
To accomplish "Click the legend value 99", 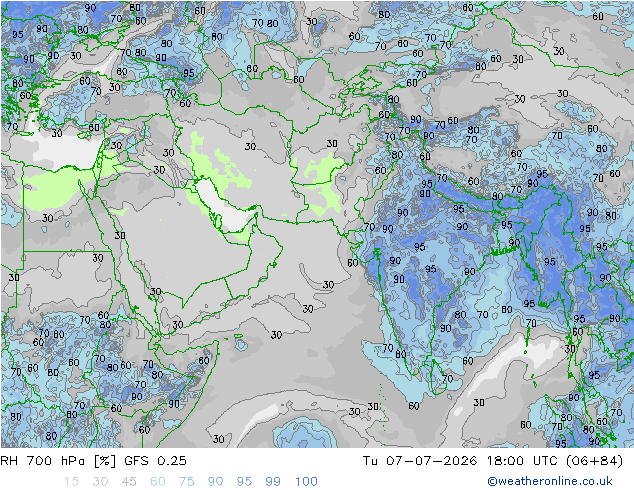I will [x=273, y=482].
